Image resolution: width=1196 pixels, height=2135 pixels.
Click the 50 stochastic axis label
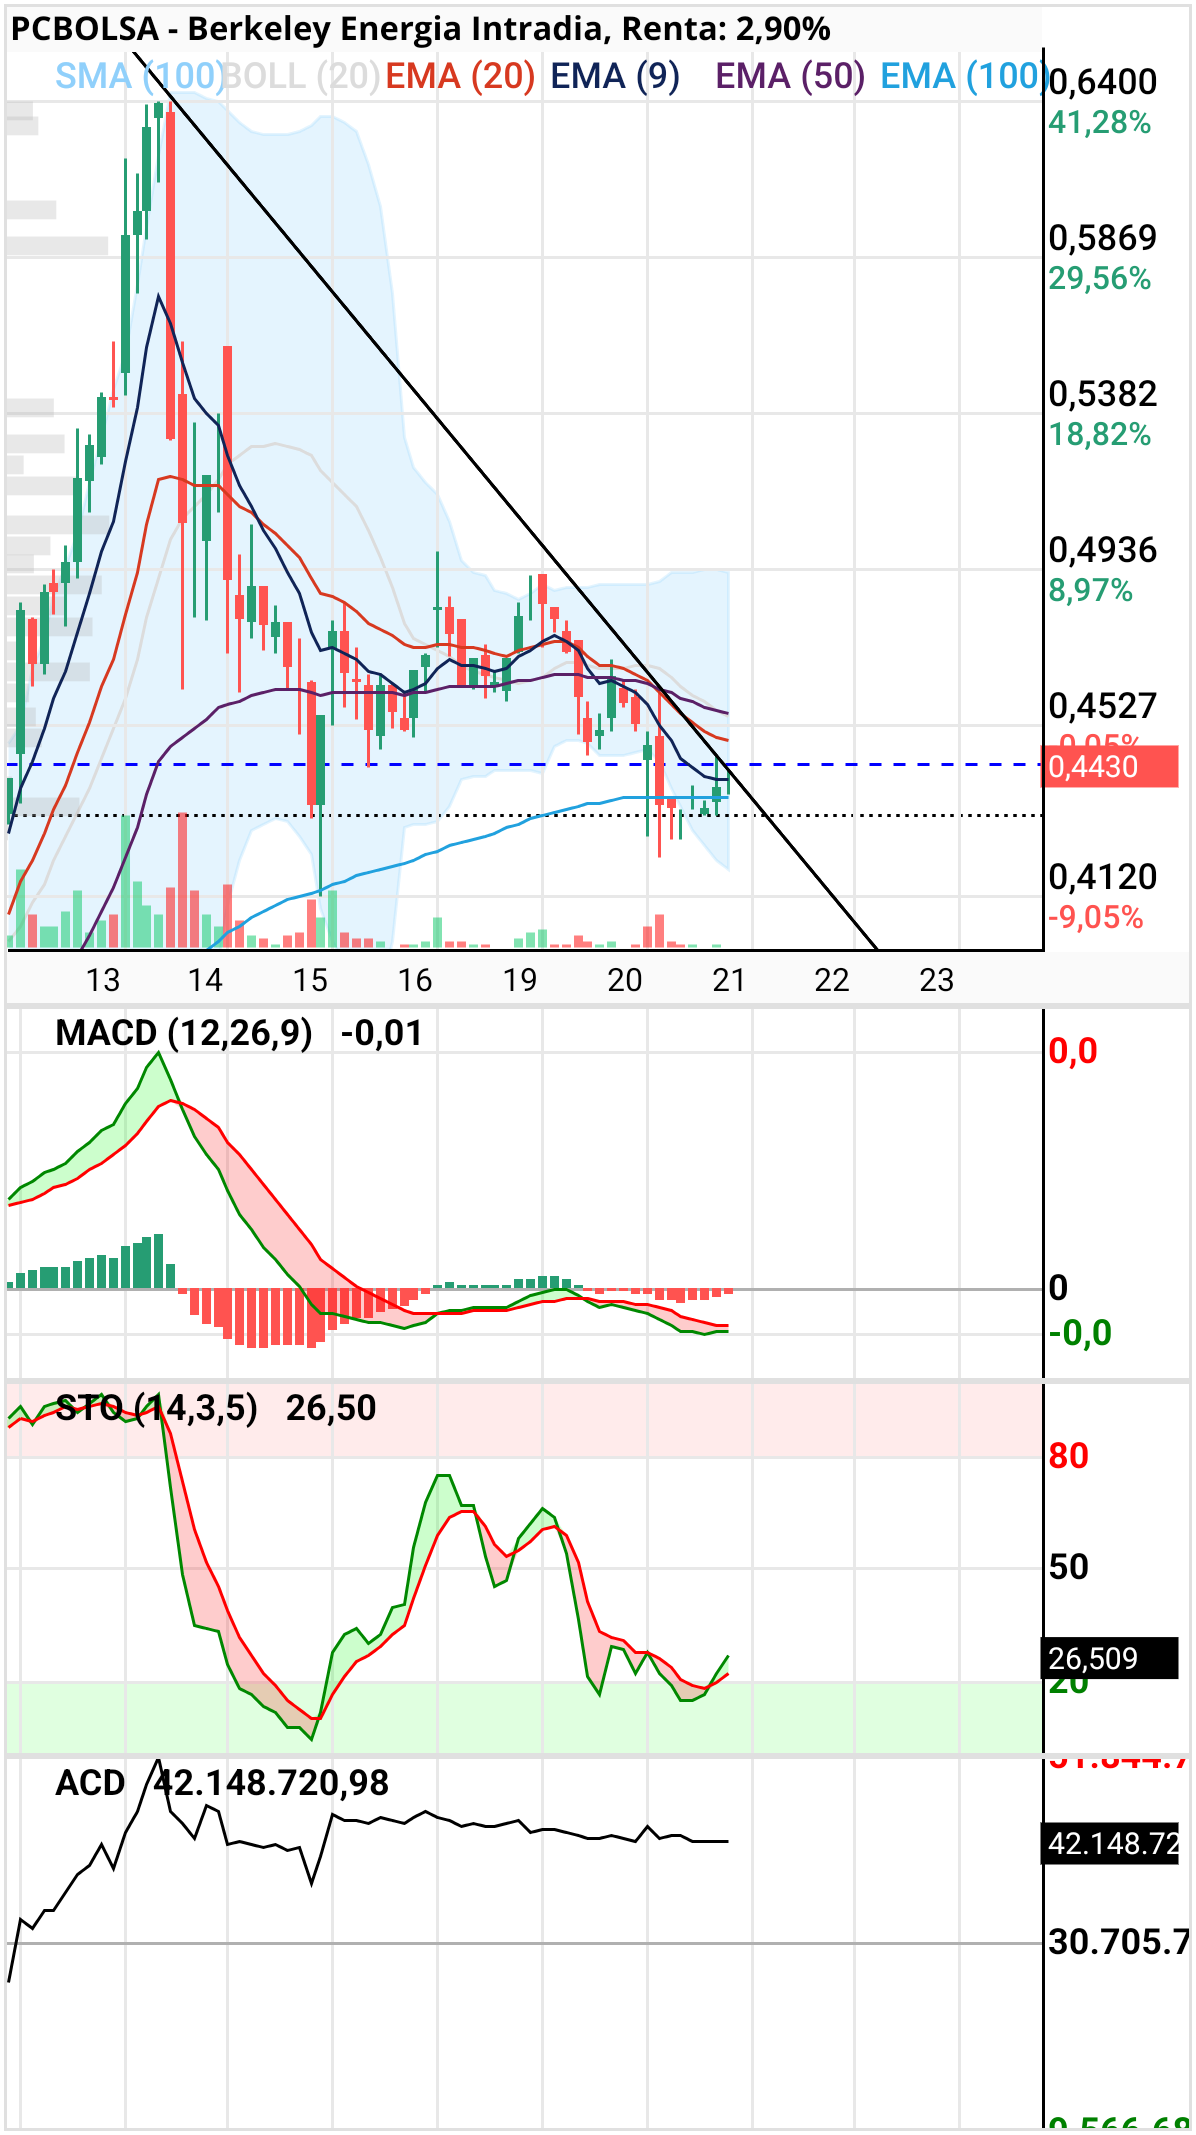click(x=1069, y=1567)
